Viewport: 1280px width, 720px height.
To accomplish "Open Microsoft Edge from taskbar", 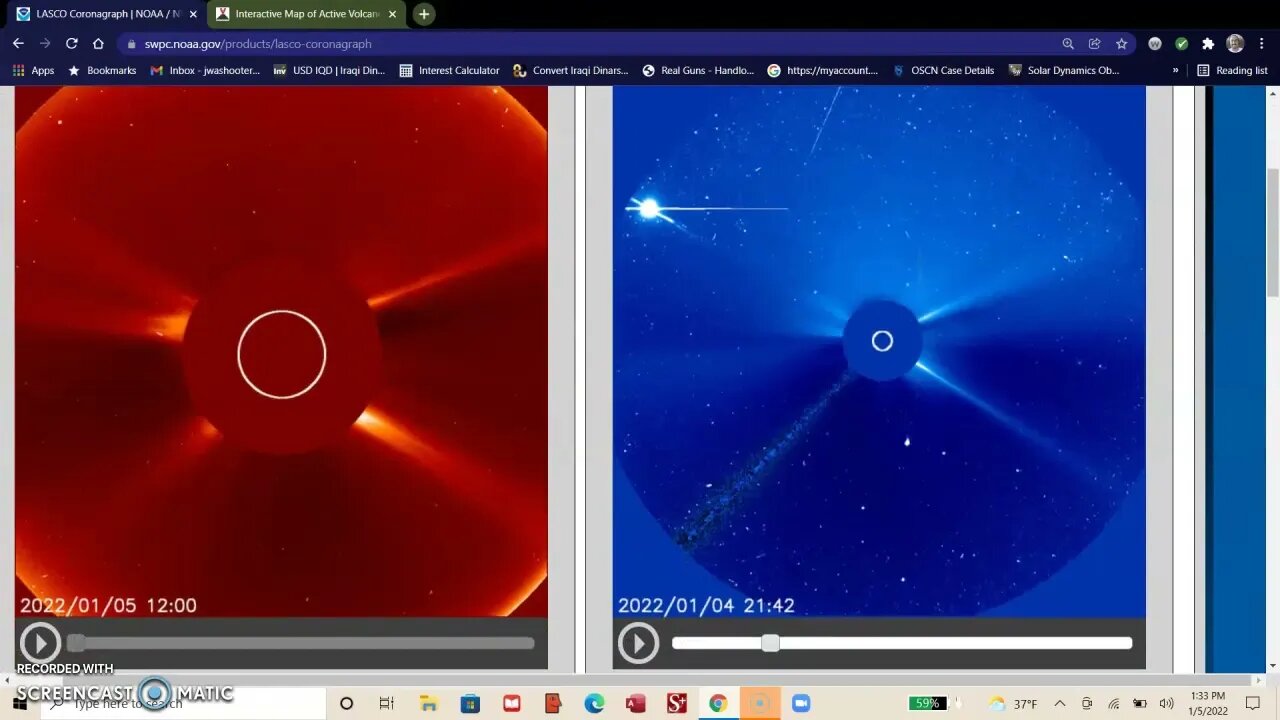I will (594, 703).
